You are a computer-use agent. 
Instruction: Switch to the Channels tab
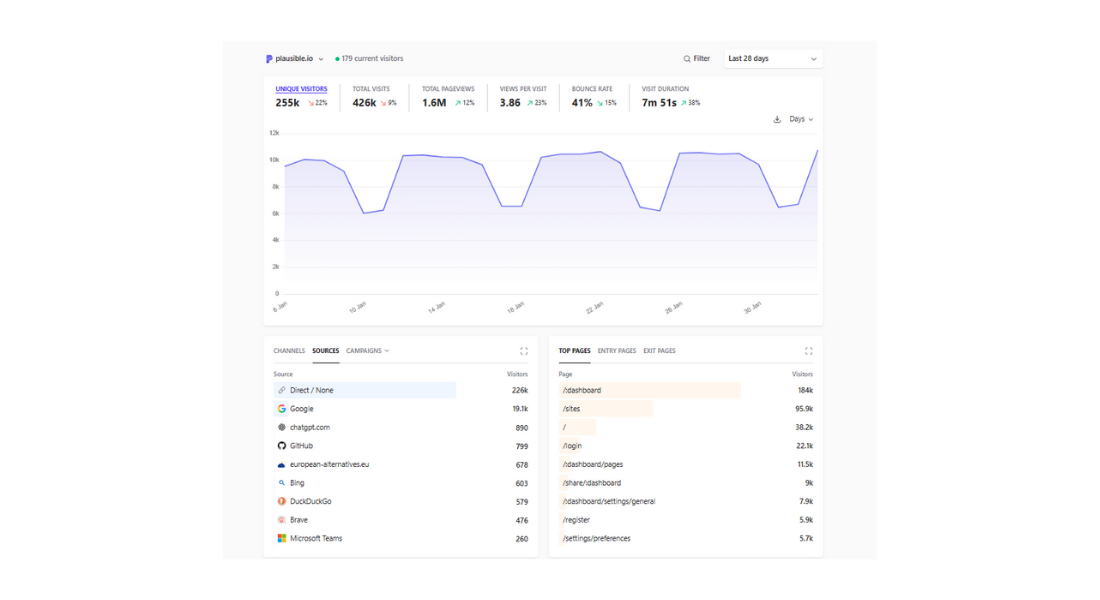coord(289,351)
